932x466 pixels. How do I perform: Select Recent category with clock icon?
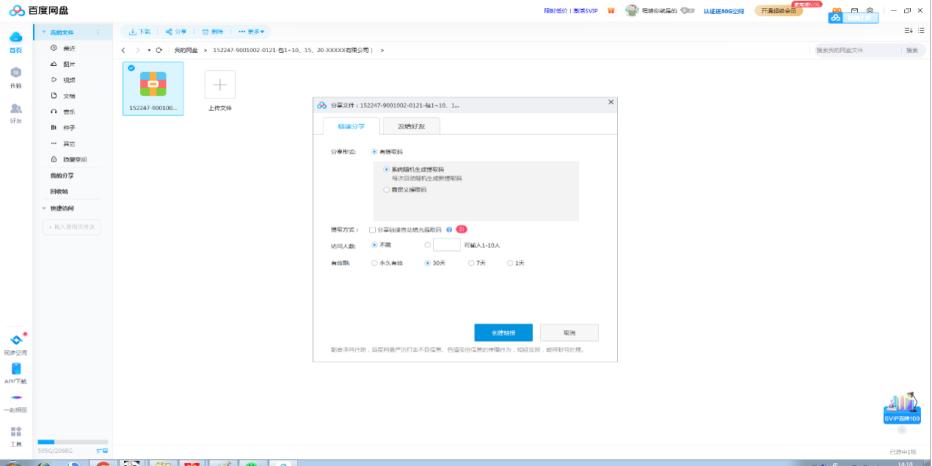click(64, 48)
